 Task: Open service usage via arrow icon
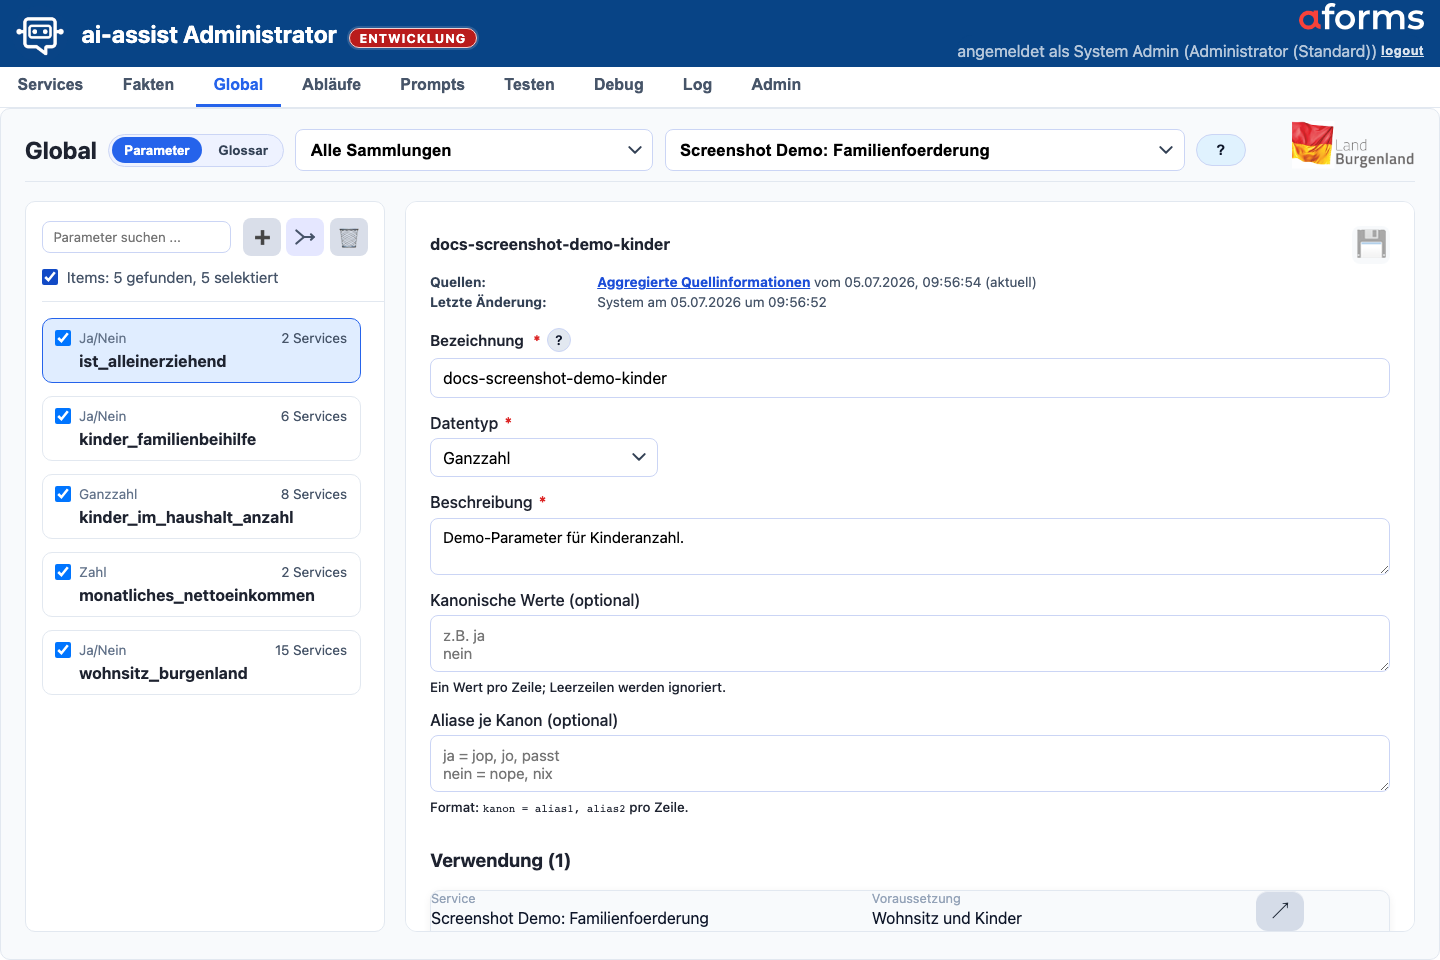coord(1280,910)
